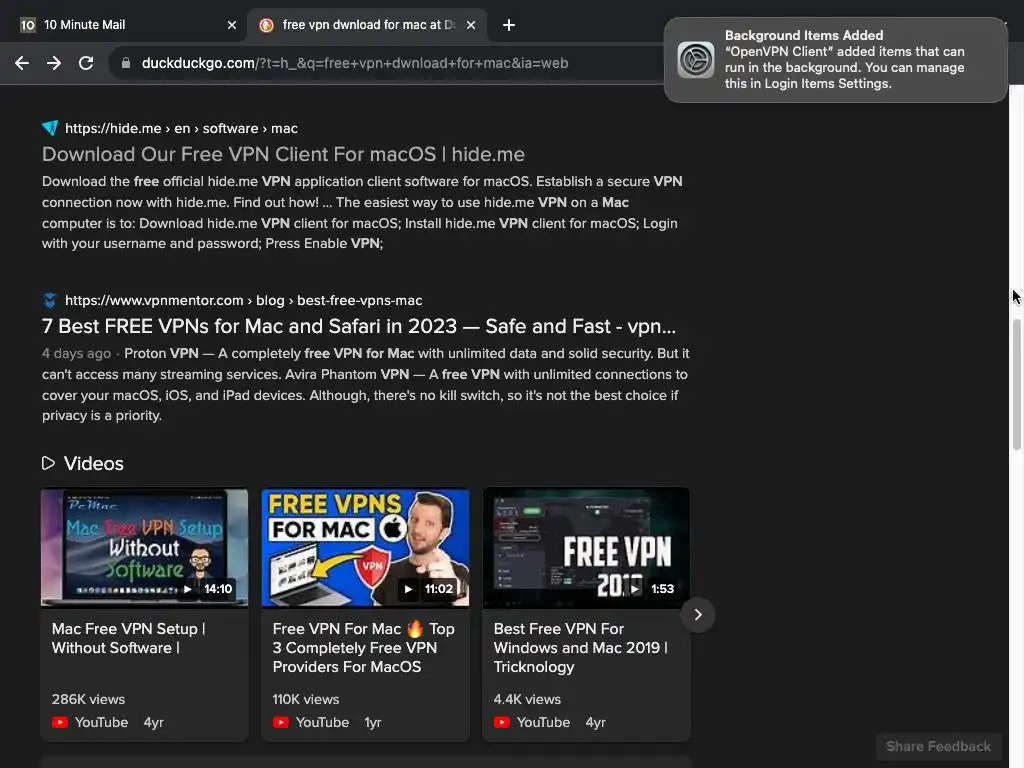Click the System Settings gear in notification
This screenshot has width=1024, height=768.
tap(696, 59)
